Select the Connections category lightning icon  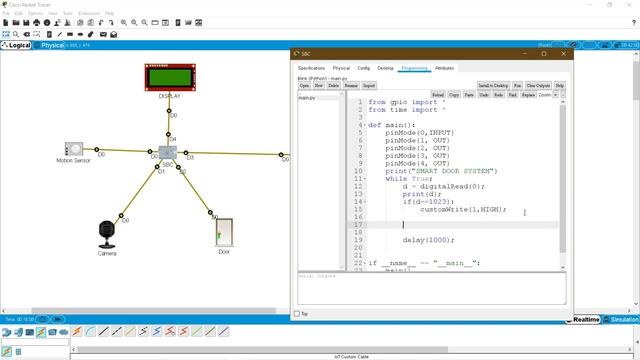coord(41,332)
